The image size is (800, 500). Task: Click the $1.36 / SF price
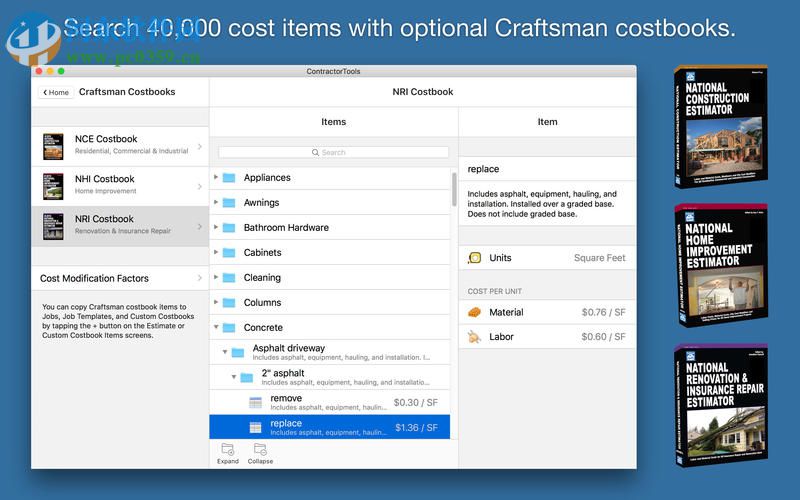(416, 428)
